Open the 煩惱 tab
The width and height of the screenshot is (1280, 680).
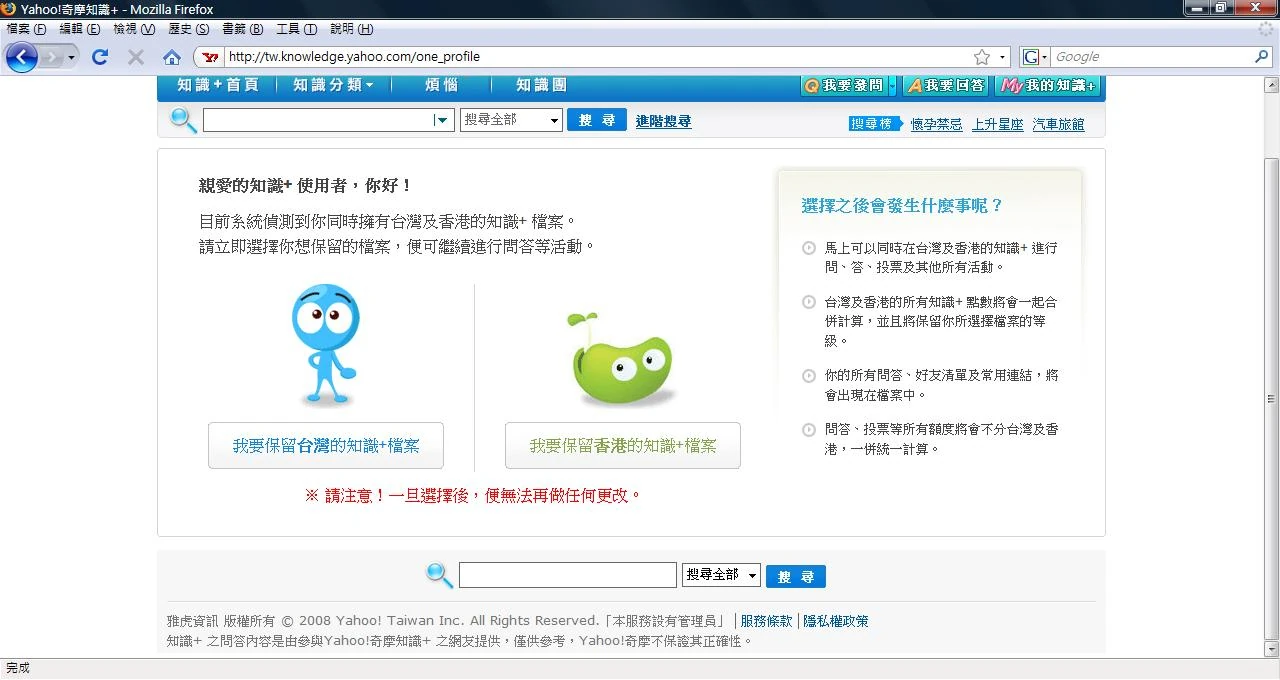pos(441,86)
